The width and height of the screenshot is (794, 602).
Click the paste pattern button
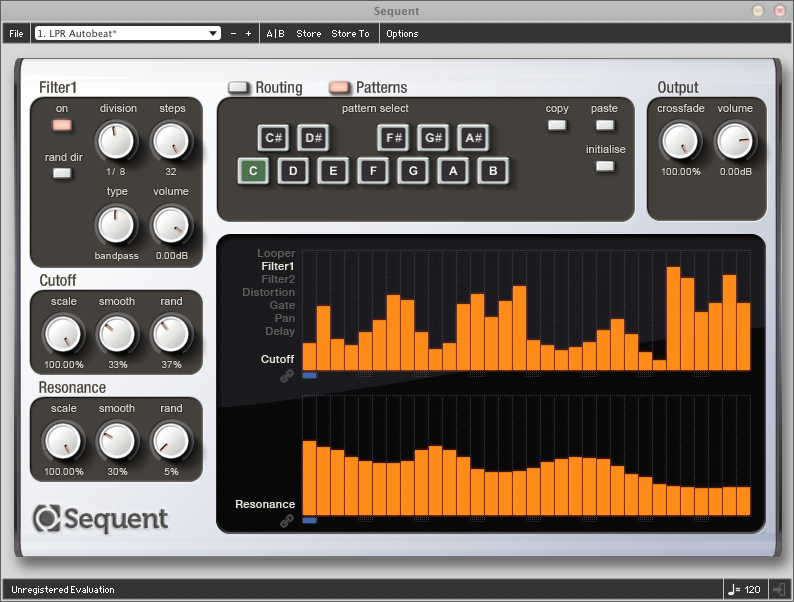tap(605, 125)
